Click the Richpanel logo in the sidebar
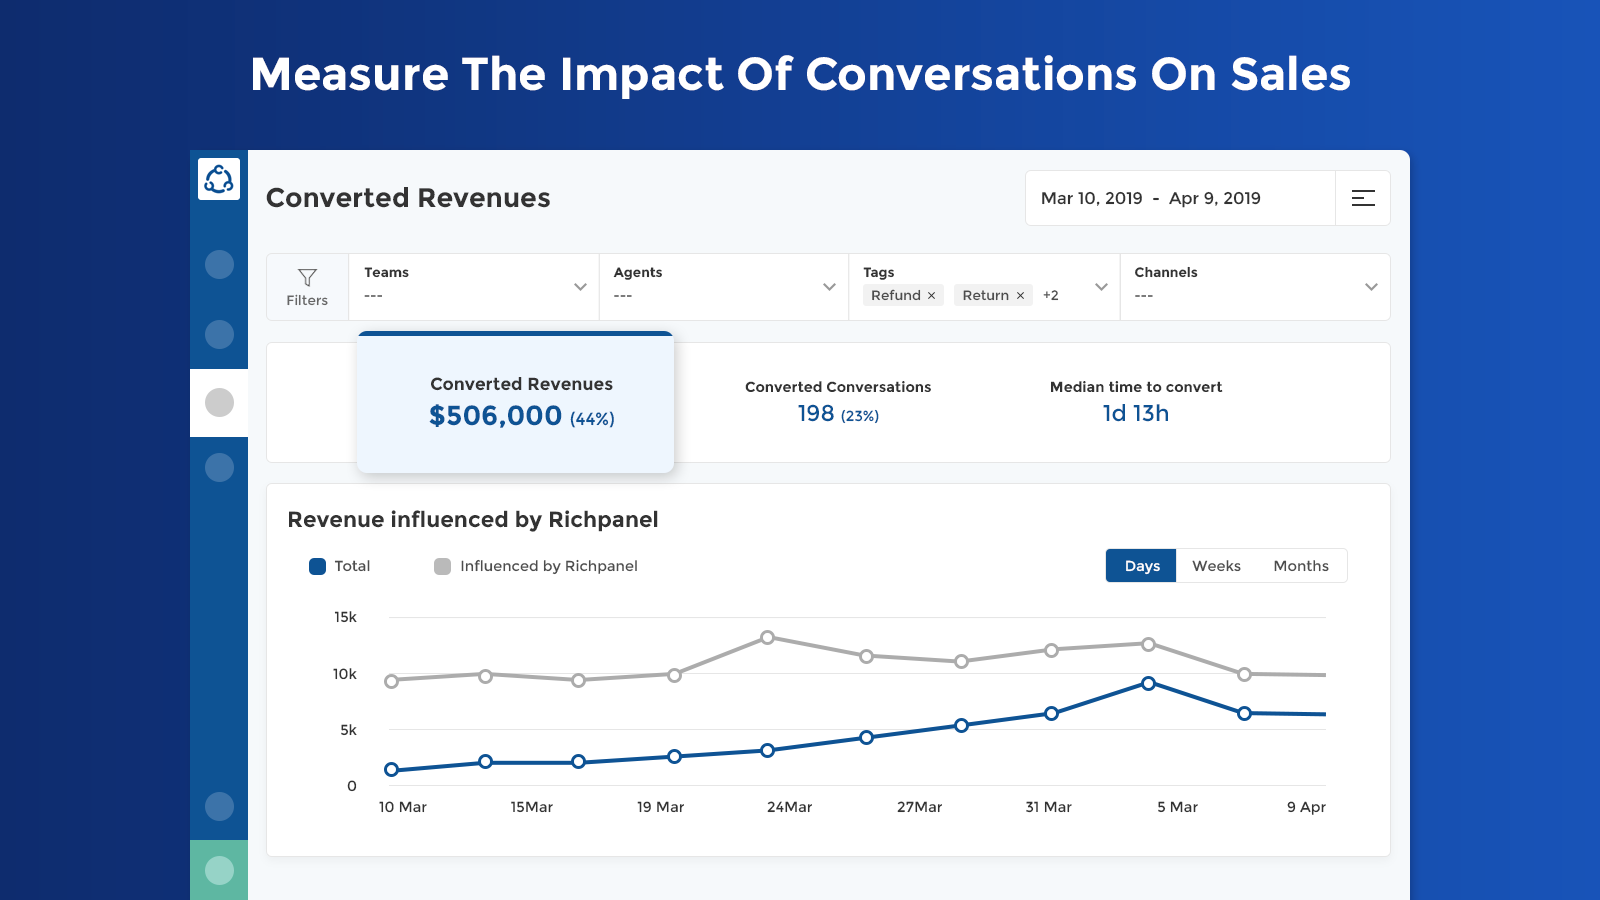 click(x=219, y=179)
